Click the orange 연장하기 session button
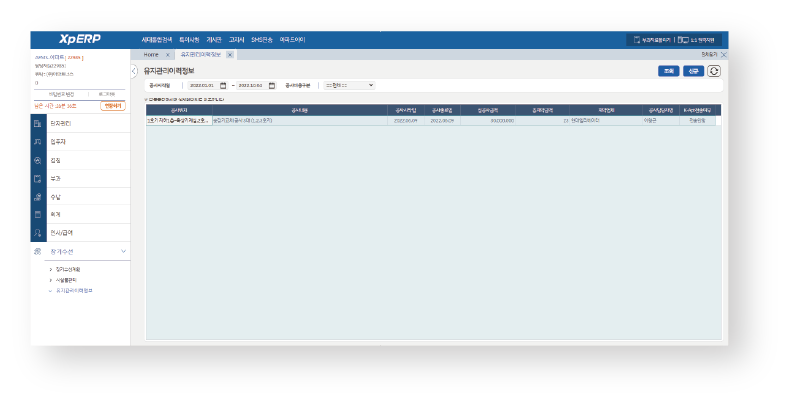790x406 pixels. [112, 106]
